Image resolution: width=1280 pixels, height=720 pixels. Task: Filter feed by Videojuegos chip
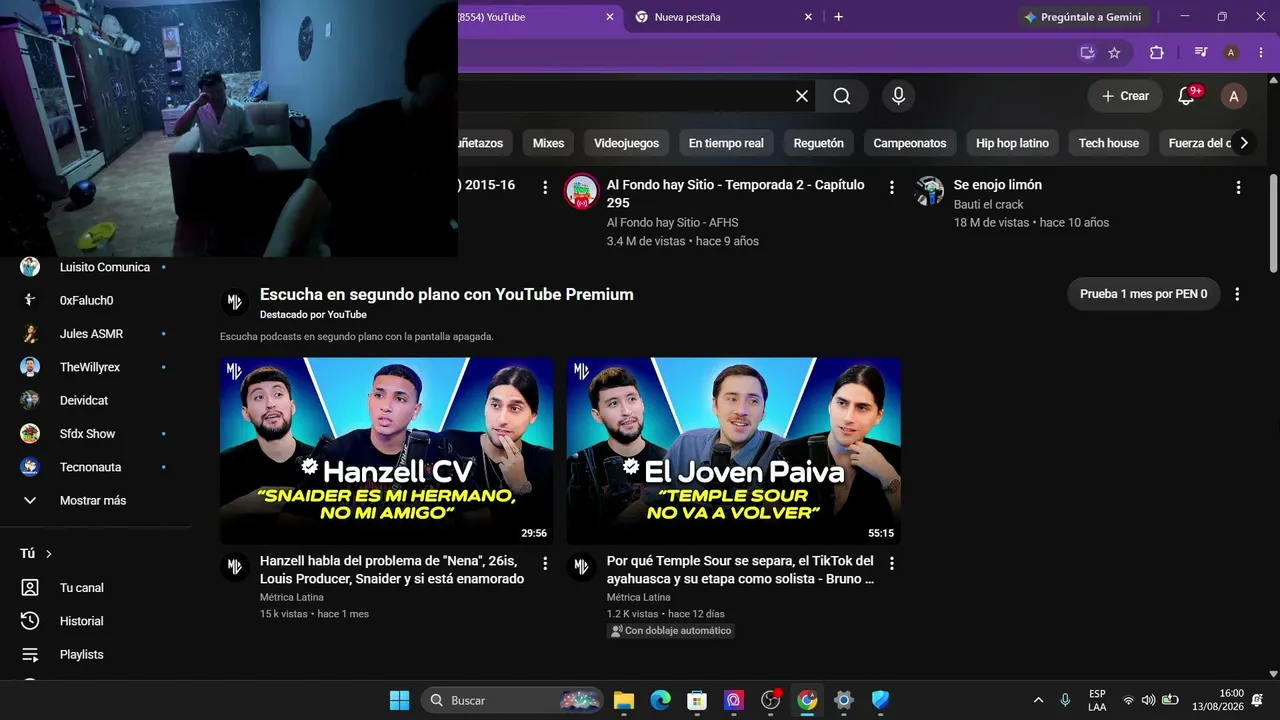[x=626, y=143]
